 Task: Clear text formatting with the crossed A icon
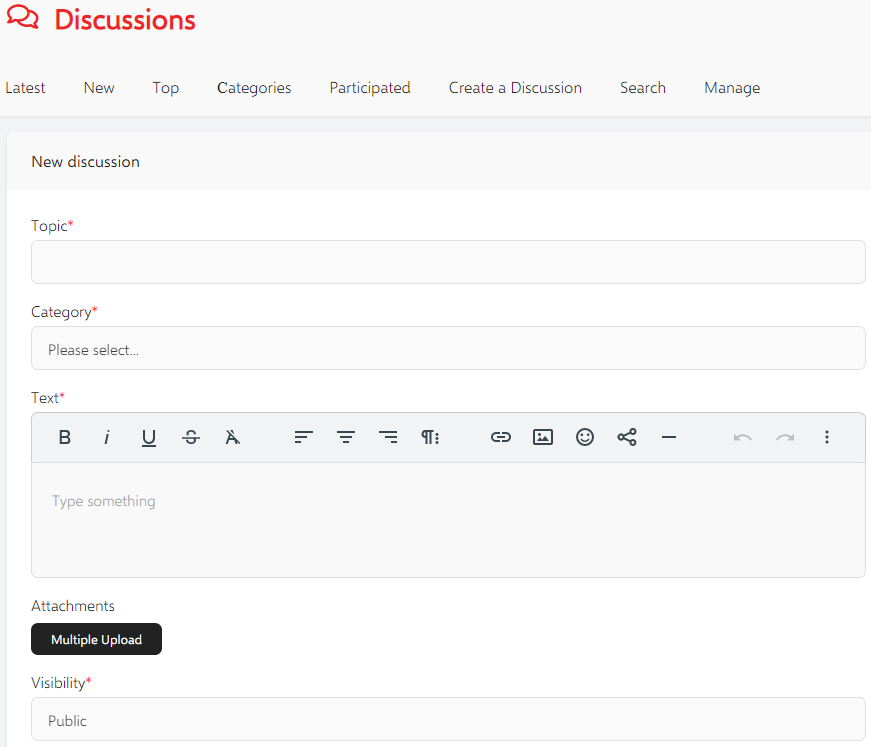(233, 437)
